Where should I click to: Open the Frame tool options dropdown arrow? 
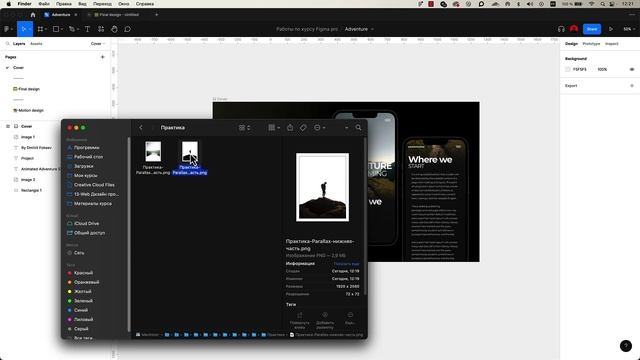pyautogui.click(x=45, y=29)
